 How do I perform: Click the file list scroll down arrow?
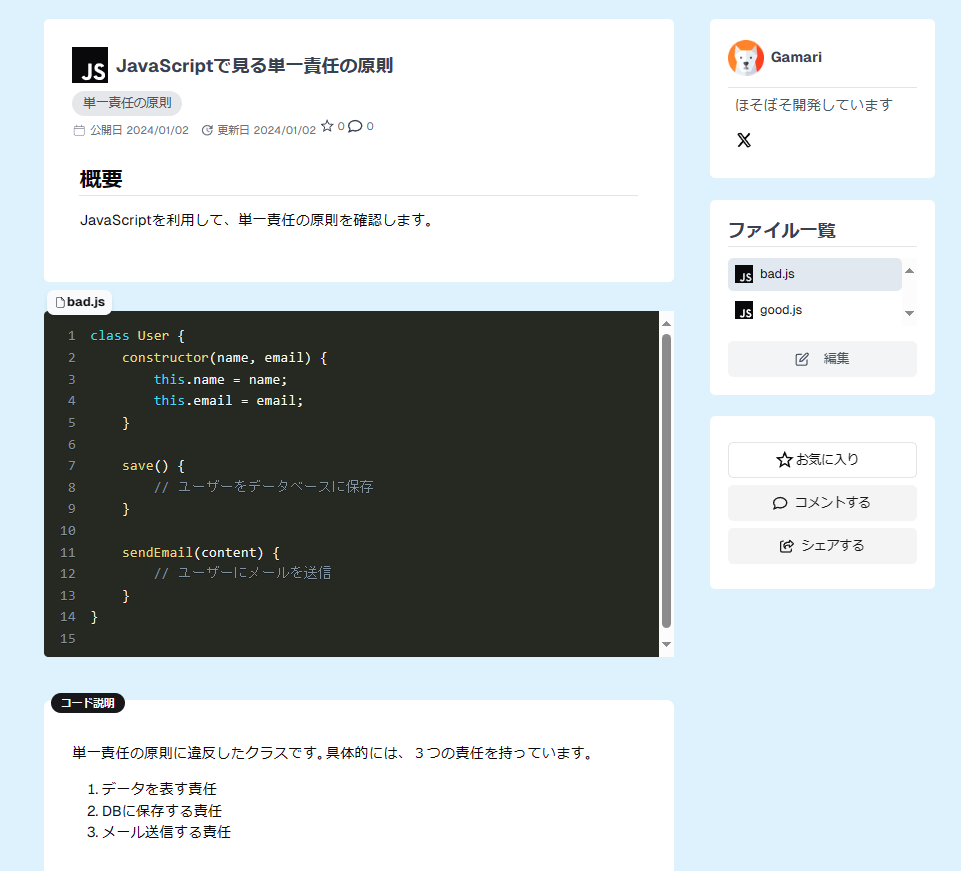click(x=910, y=313)
